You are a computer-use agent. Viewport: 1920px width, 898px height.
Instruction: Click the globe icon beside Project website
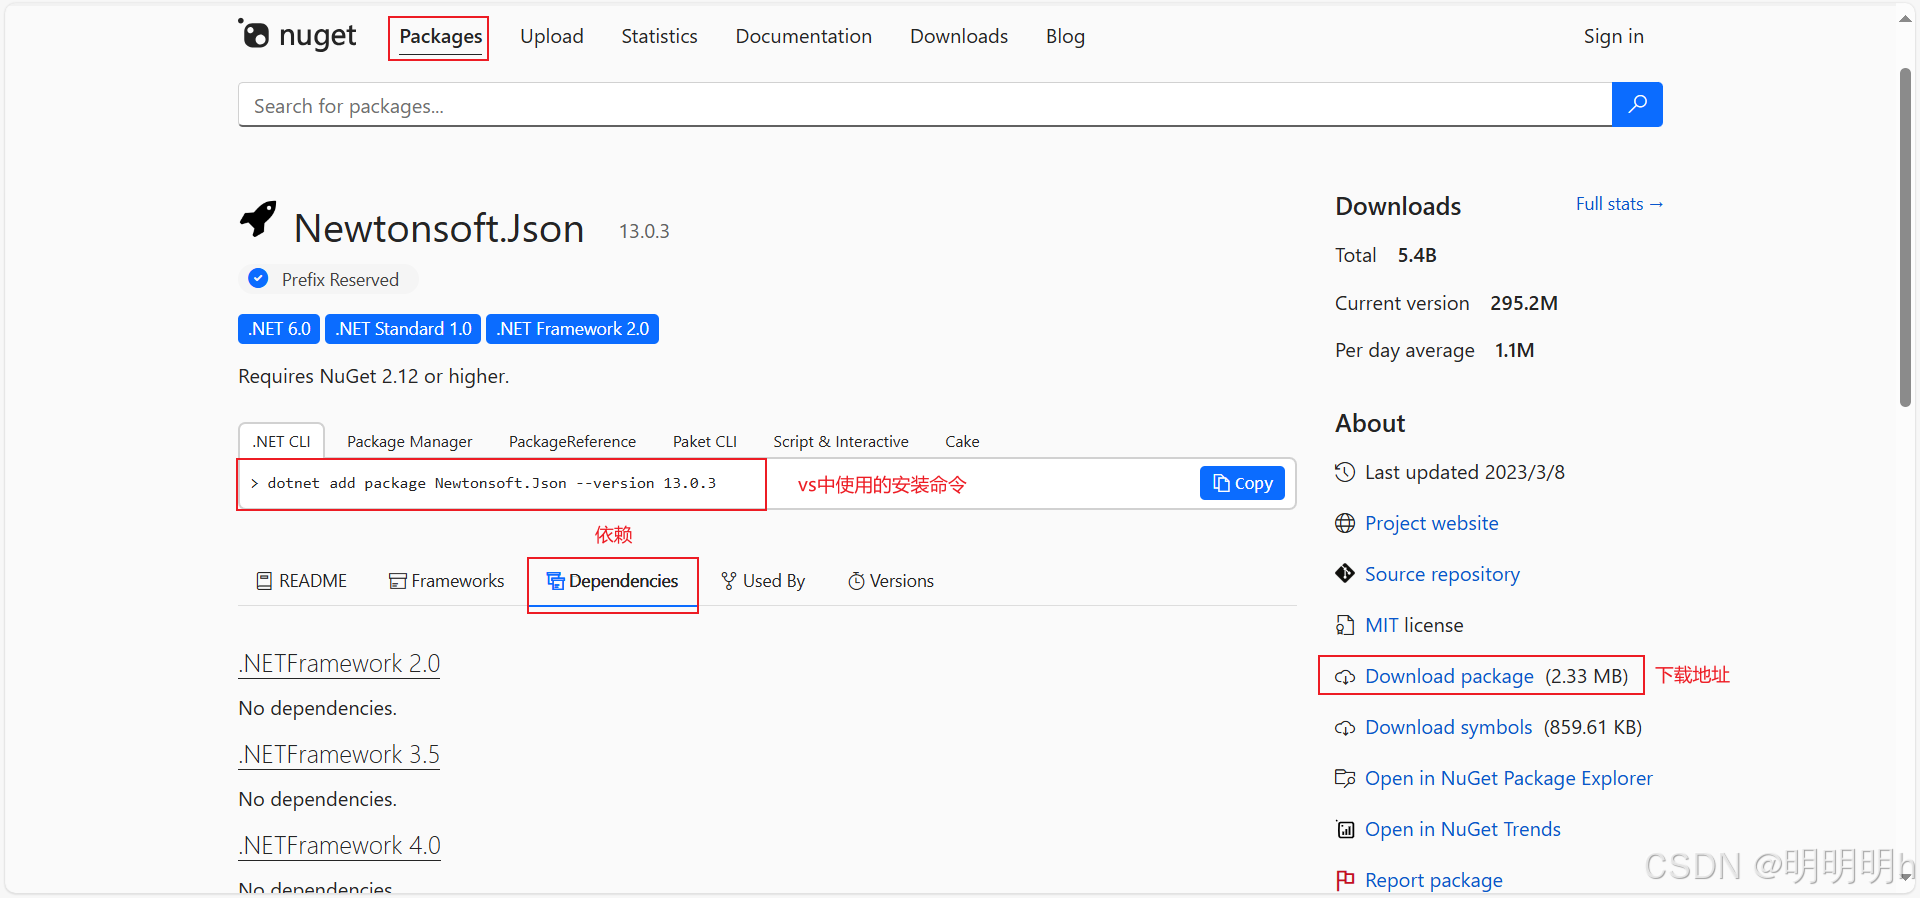[x=1345, y=523]
